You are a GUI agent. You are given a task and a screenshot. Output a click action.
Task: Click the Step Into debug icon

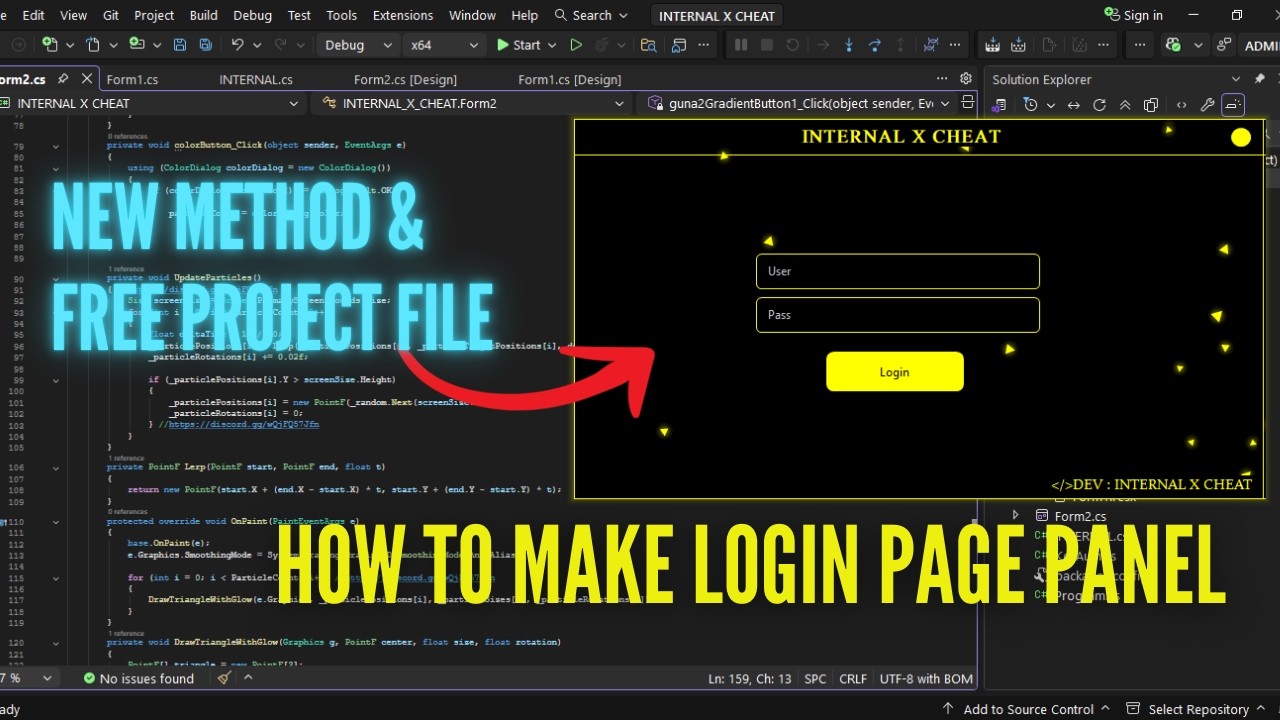pos(849,45)
